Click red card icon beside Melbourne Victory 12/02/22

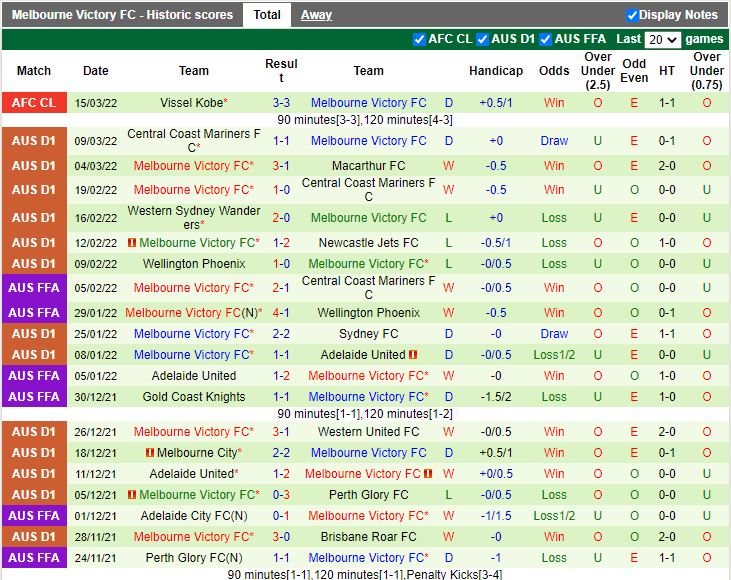pos(132,242)
